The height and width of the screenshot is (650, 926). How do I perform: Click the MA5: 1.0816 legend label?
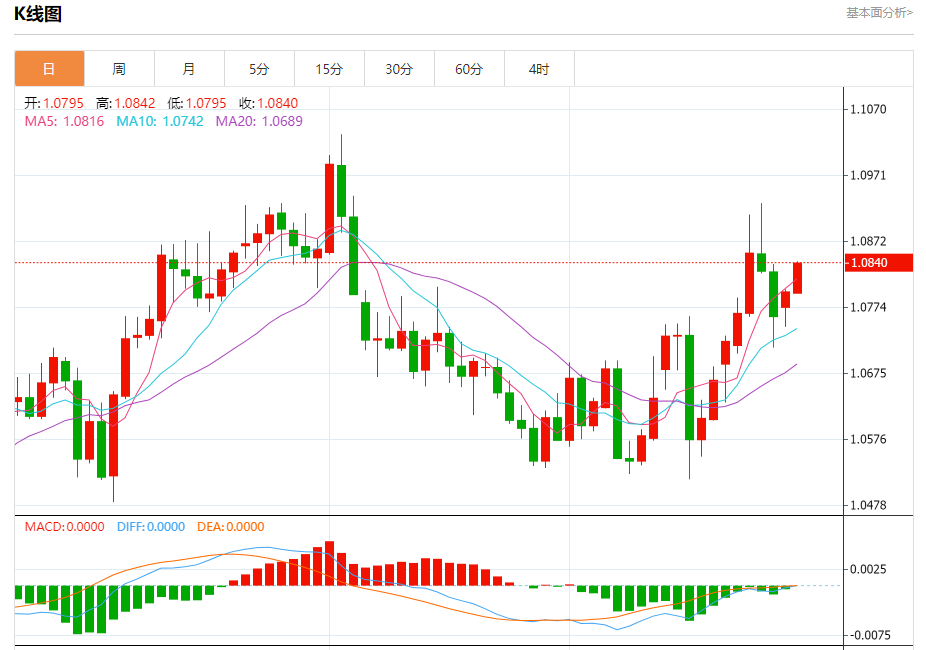(x=64, y=122)
